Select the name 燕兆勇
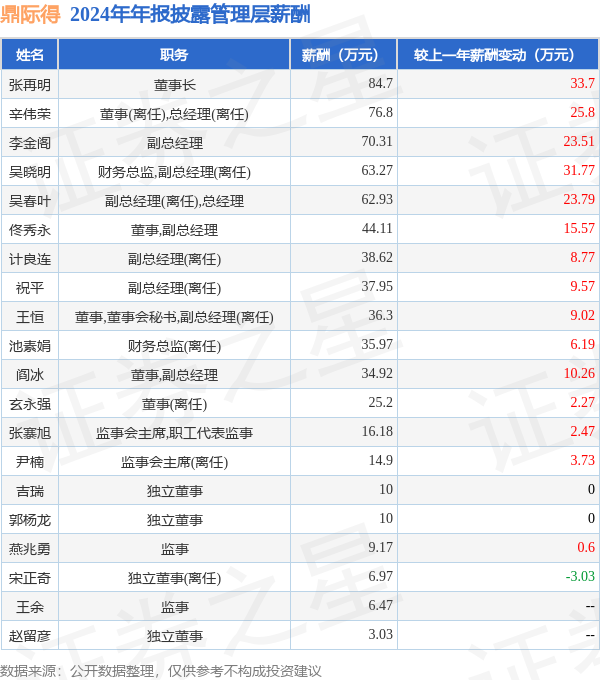 click(30, 549)
